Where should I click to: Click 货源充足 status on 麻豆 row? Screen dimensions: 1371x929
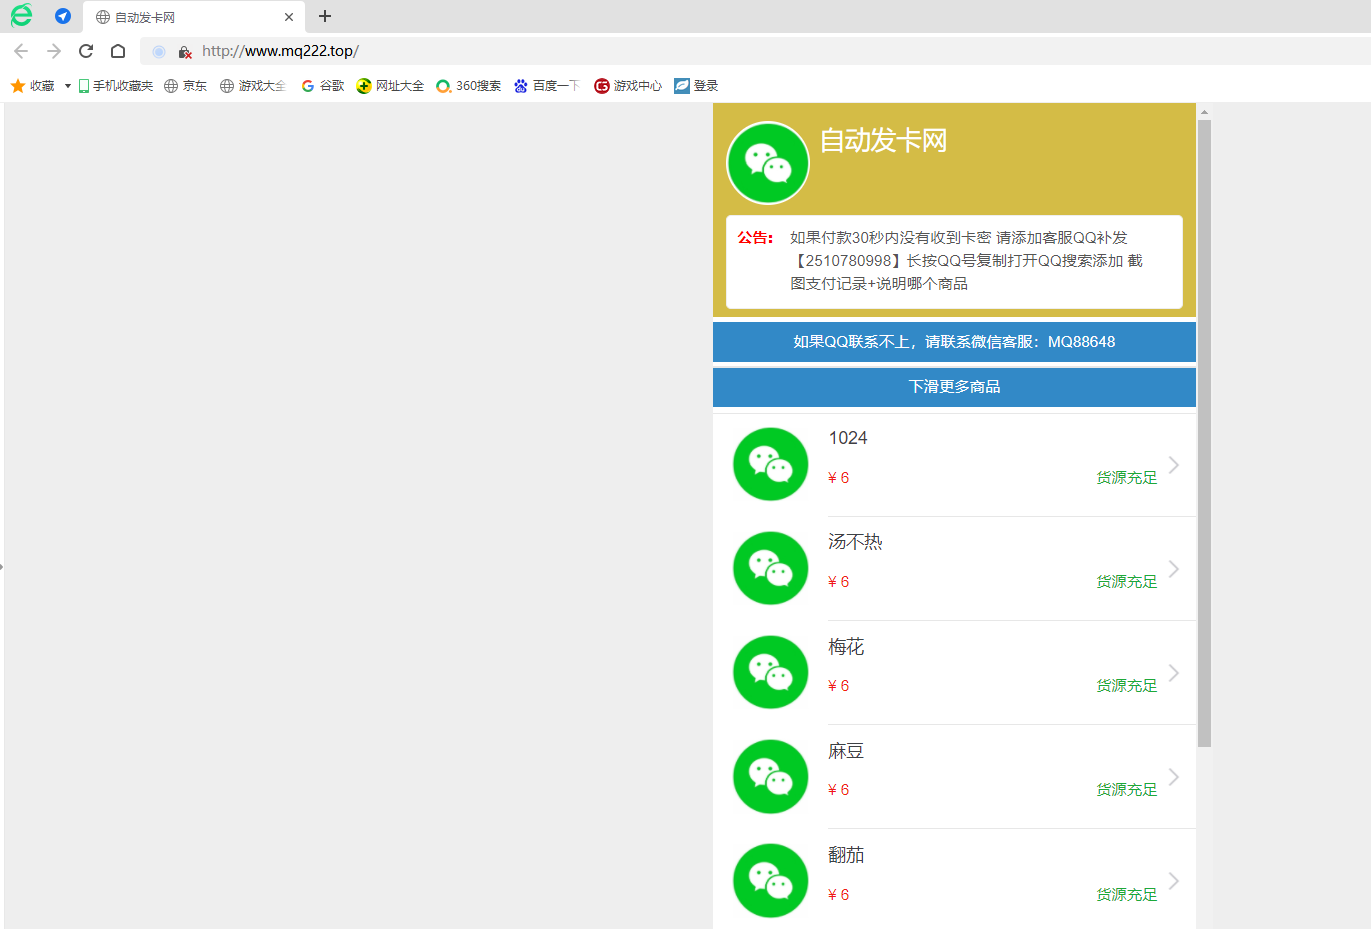click(x=1127, y=790)
